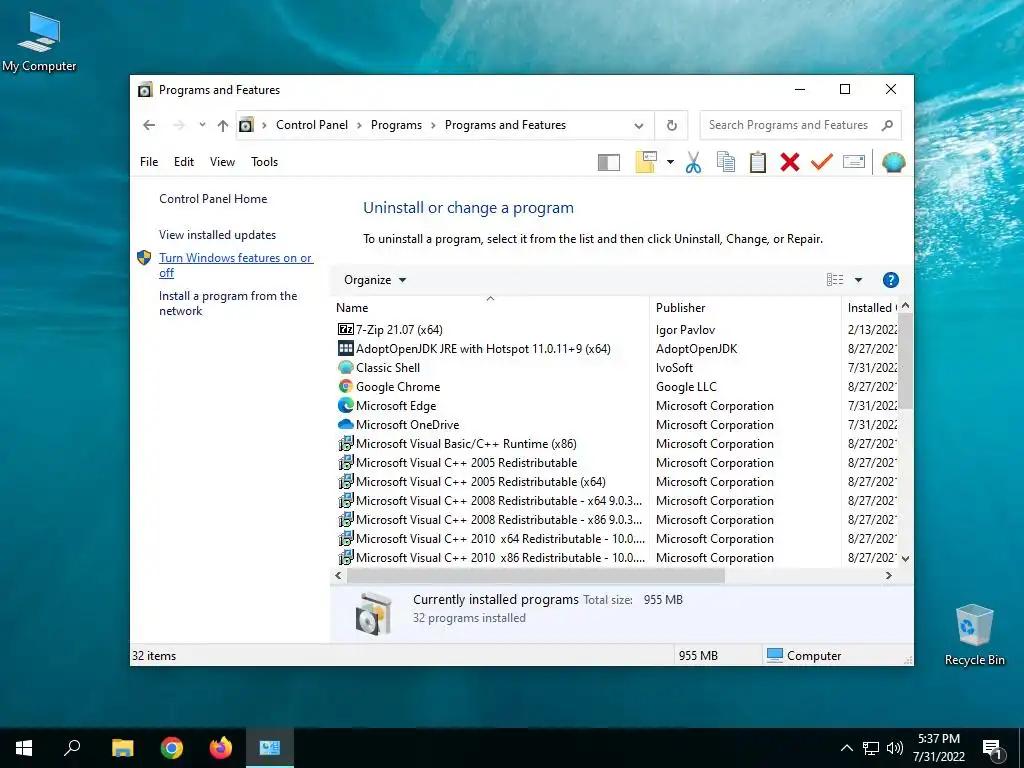The image size is (1024, 768).
Task: Open the View menu
Action: pos(222,162)
